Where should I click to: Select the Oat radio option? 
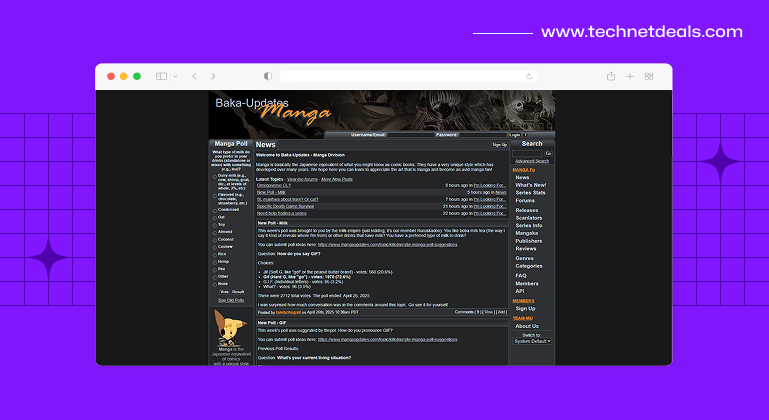click(215, 218)
